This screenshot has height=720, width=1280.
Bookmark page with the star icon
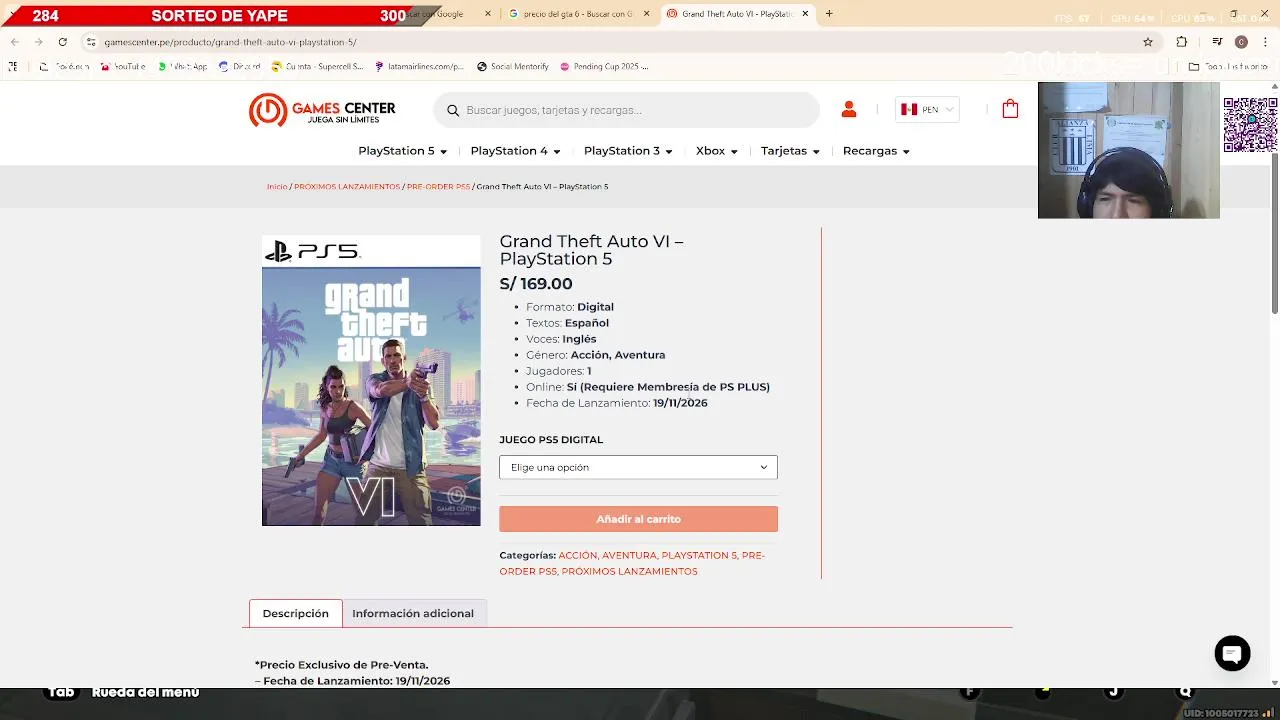(x=1148, y=42)
